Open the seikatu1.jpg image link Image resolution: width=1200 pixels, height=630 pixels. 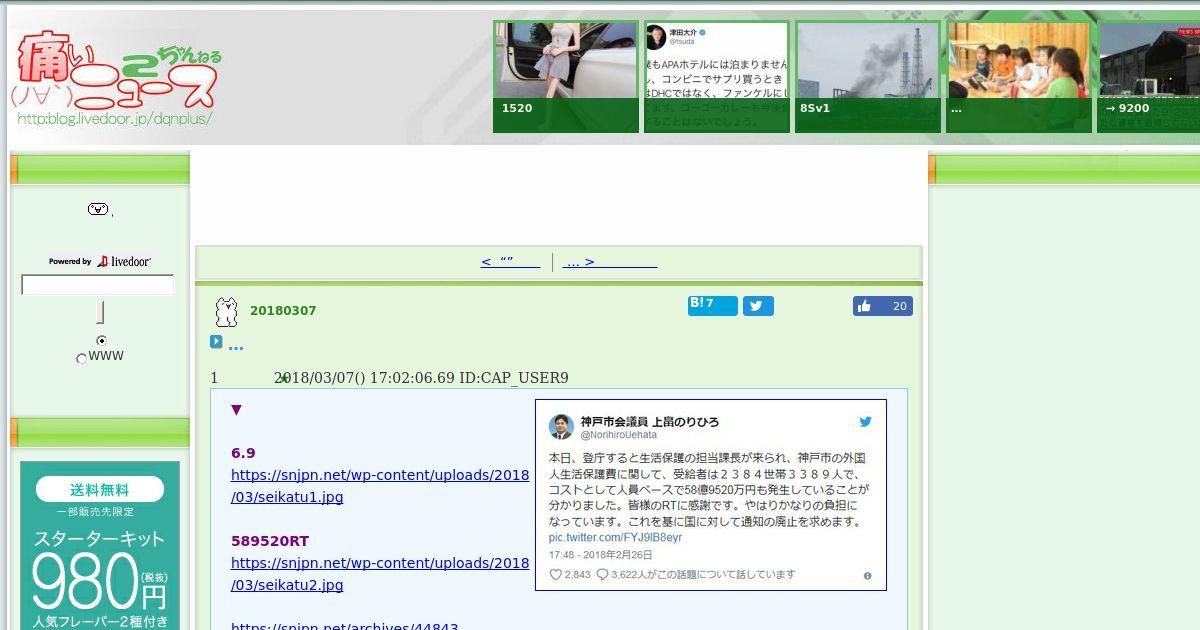pyautogui.click(x=380, y=486)
